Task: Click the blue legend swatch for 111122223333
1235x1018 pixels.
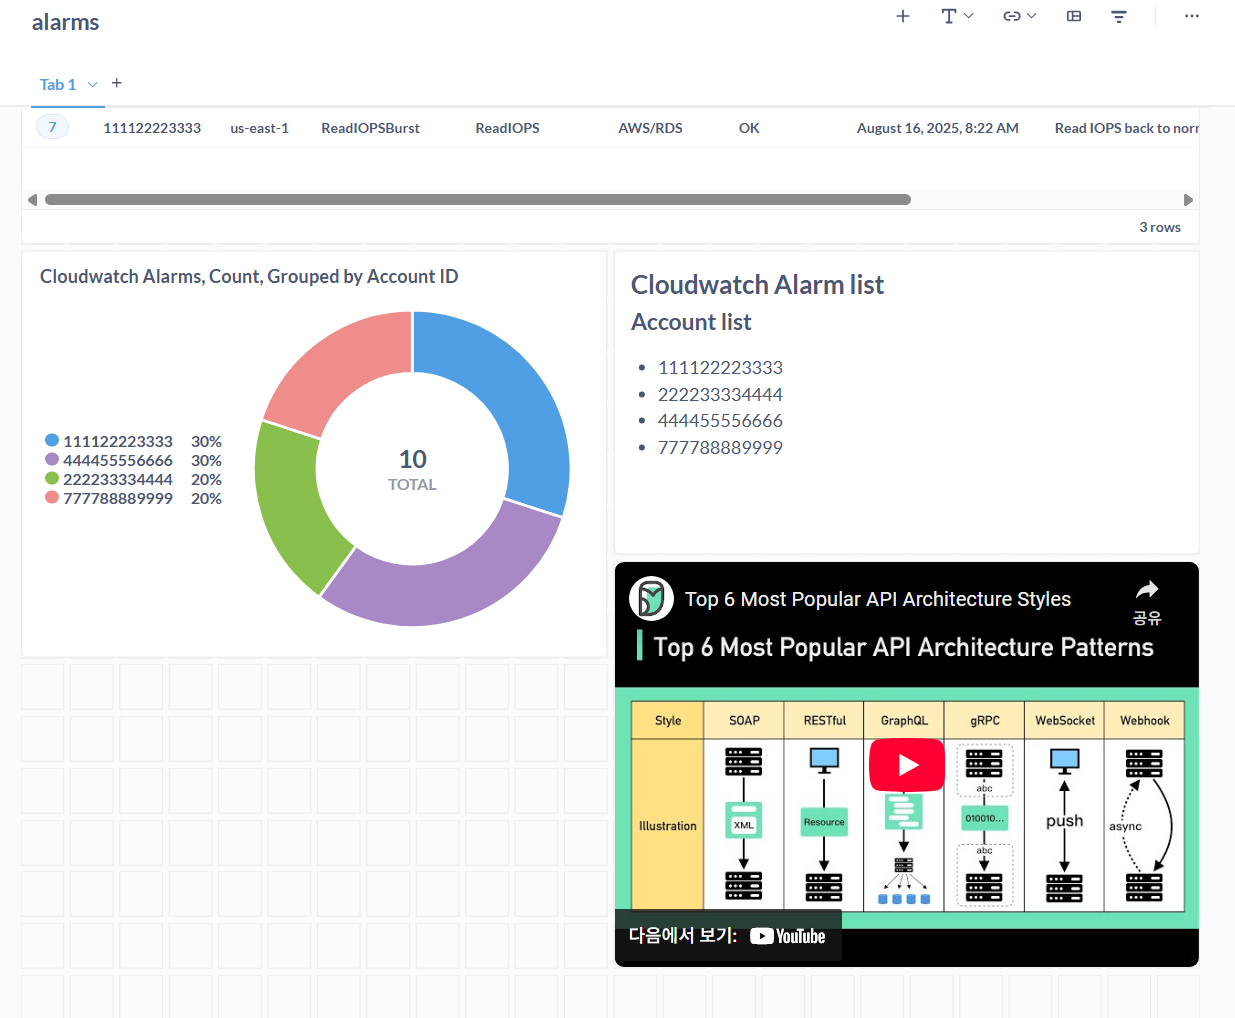Action: pos(52,440)
